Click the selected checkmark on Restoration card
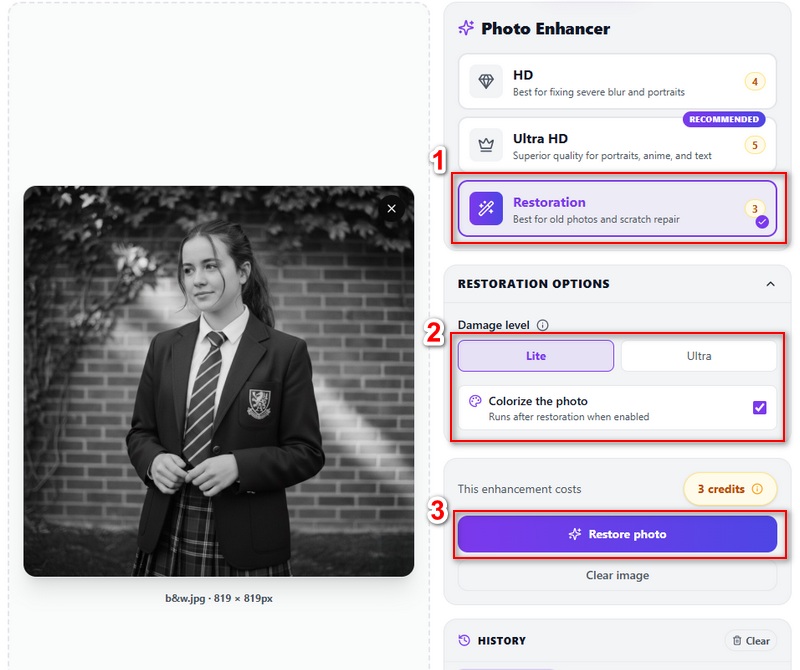Viewport: 800px width, 670px height. pyautogui.click(x=762, y=222)
